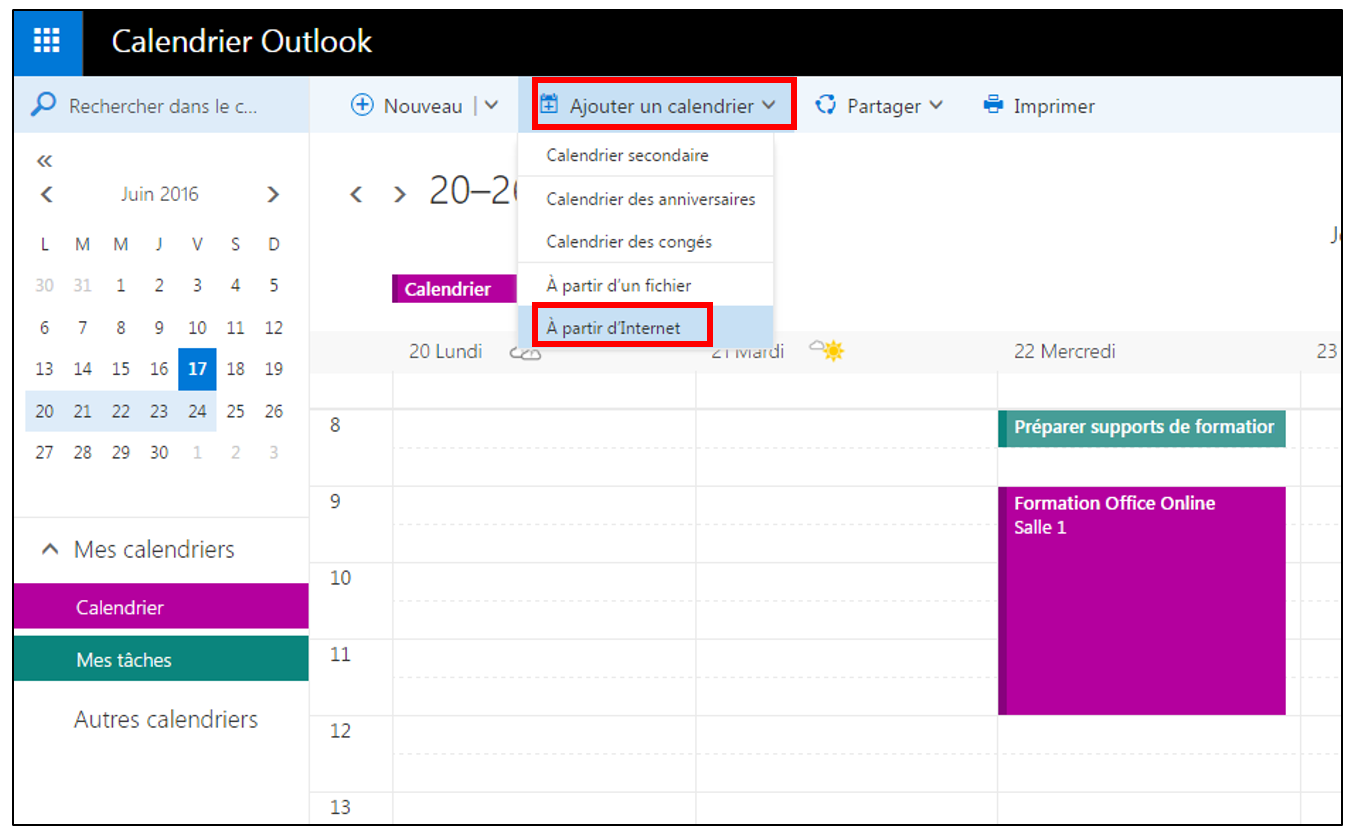Select date 17 in mini calendar
The width and height of the screenshot is (1351, 835).
click(197, 369)
